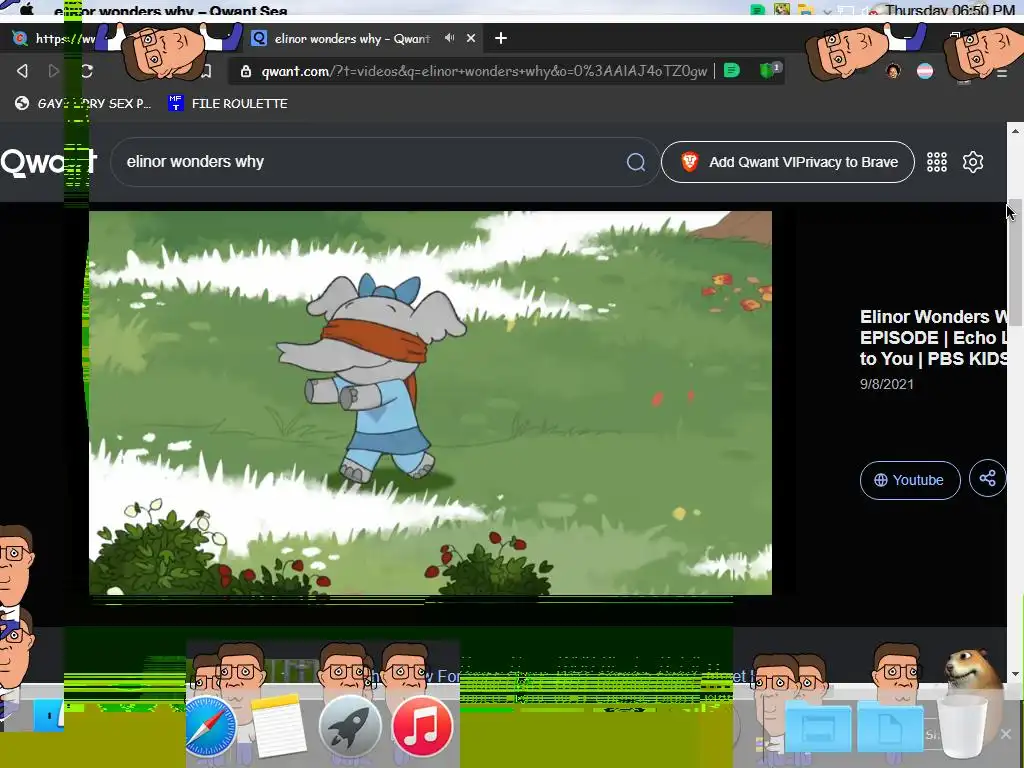
Task: Click the Qwant logo
Action: coord(48,162)
